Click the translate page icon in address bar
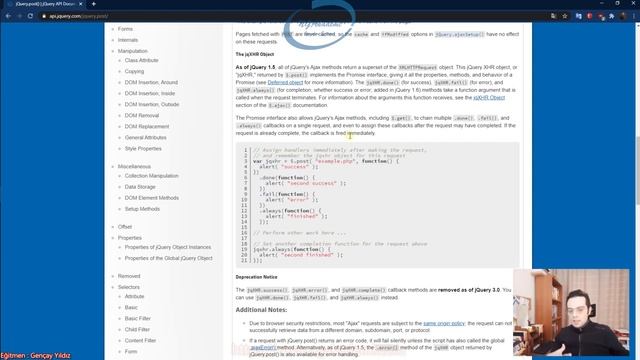Screen dimensions: 640x360 coord(553,16)
